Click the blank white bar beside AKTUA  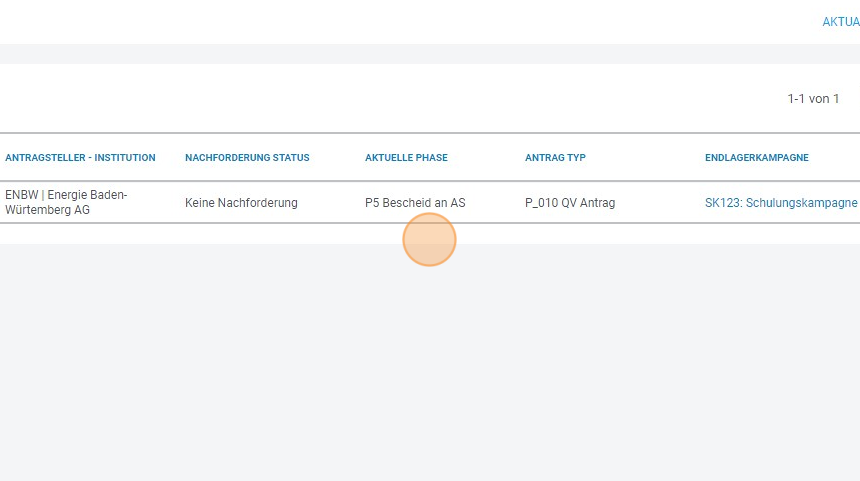pyautogui.click(x=400, y=22)
